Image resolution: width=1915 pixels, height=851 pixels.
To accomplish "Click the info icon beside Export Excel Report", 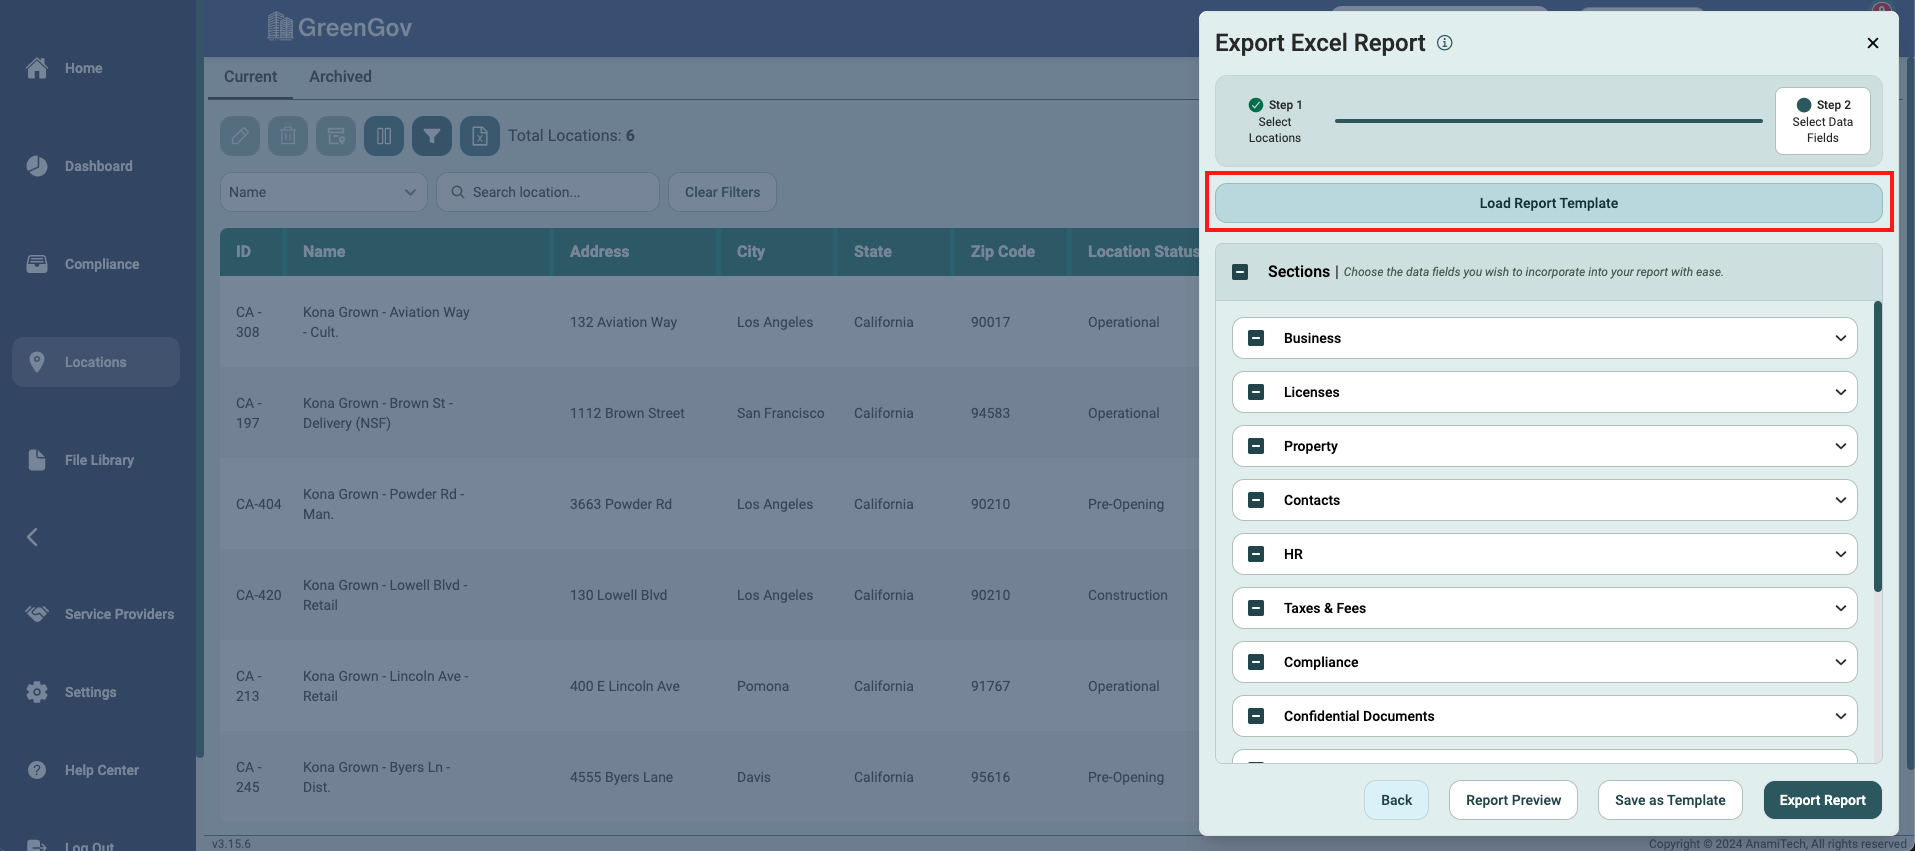I will pyautogui.click(x=1444, y=43).
